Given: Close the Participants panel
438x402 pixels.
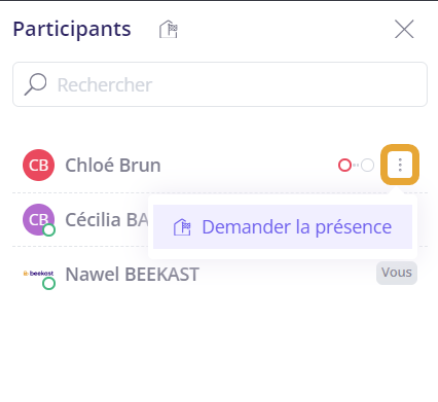Looking at the screenshot, I should tap(404, 29).
